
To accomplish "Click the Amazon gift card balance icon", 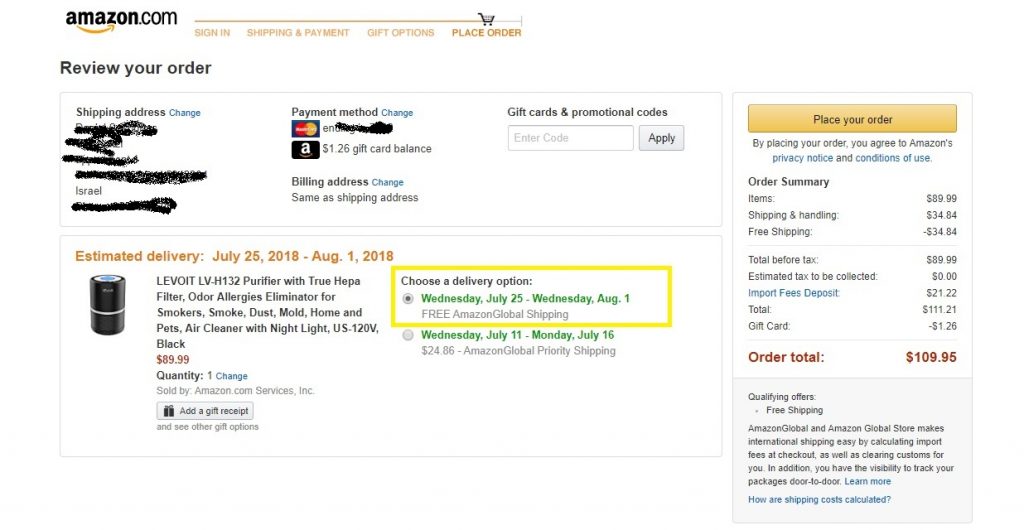I will tap(305, 149).
